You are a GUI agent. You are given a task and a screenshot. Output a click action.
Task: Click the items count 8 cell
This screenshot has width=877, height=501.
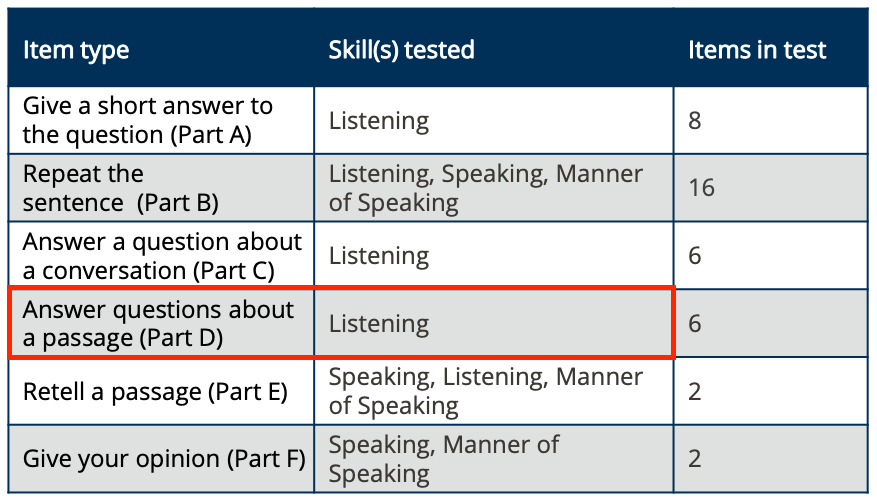695,121
